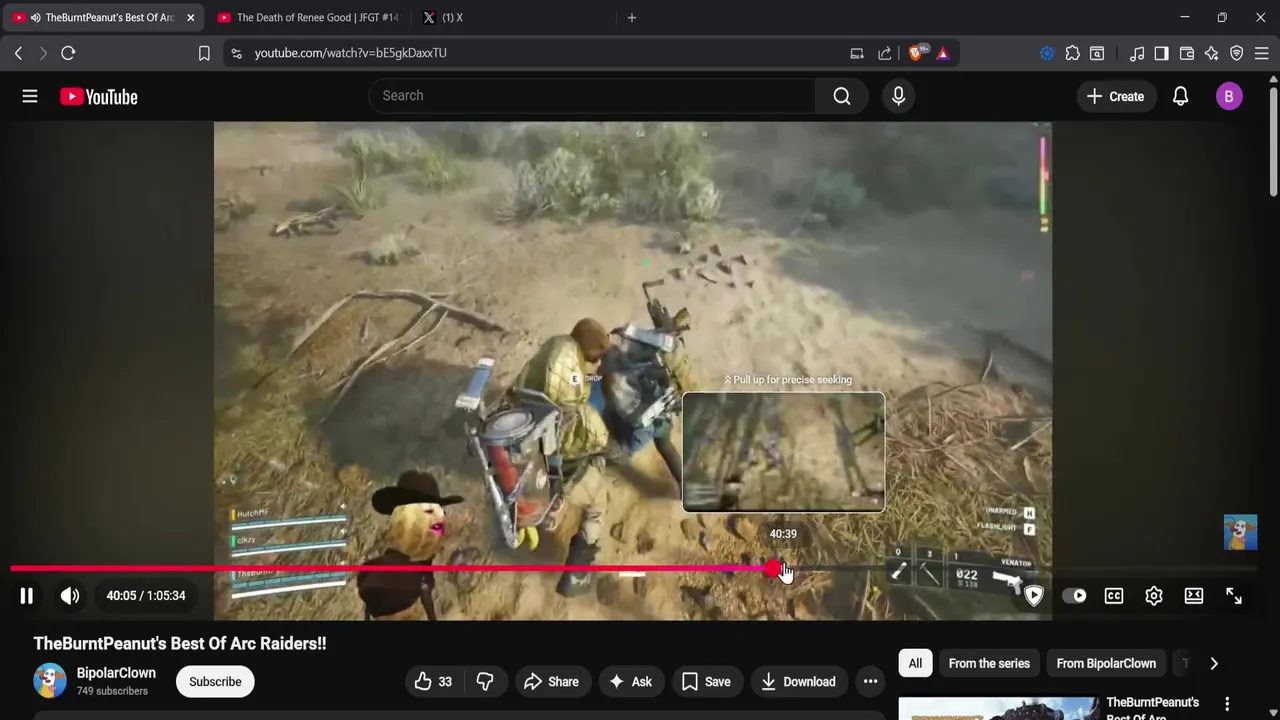Viewport: 1280px width, 720px height.
Task: Go forward in browser history
Action: pos(43,53)
